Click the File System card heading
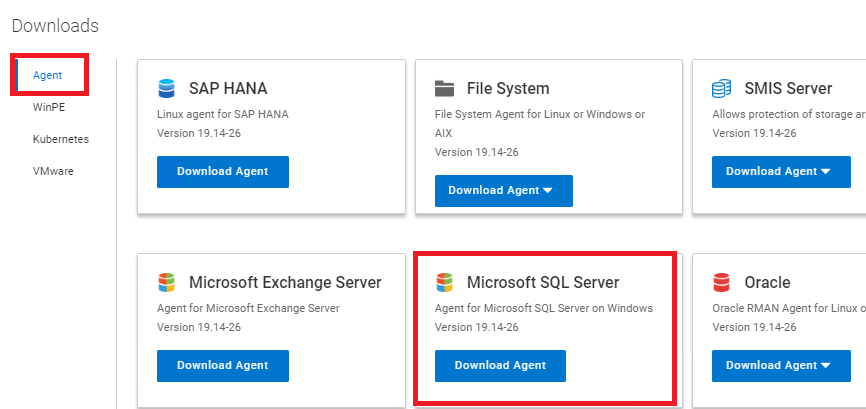This screenshot has height=409, width=866. tap(508, 88)
